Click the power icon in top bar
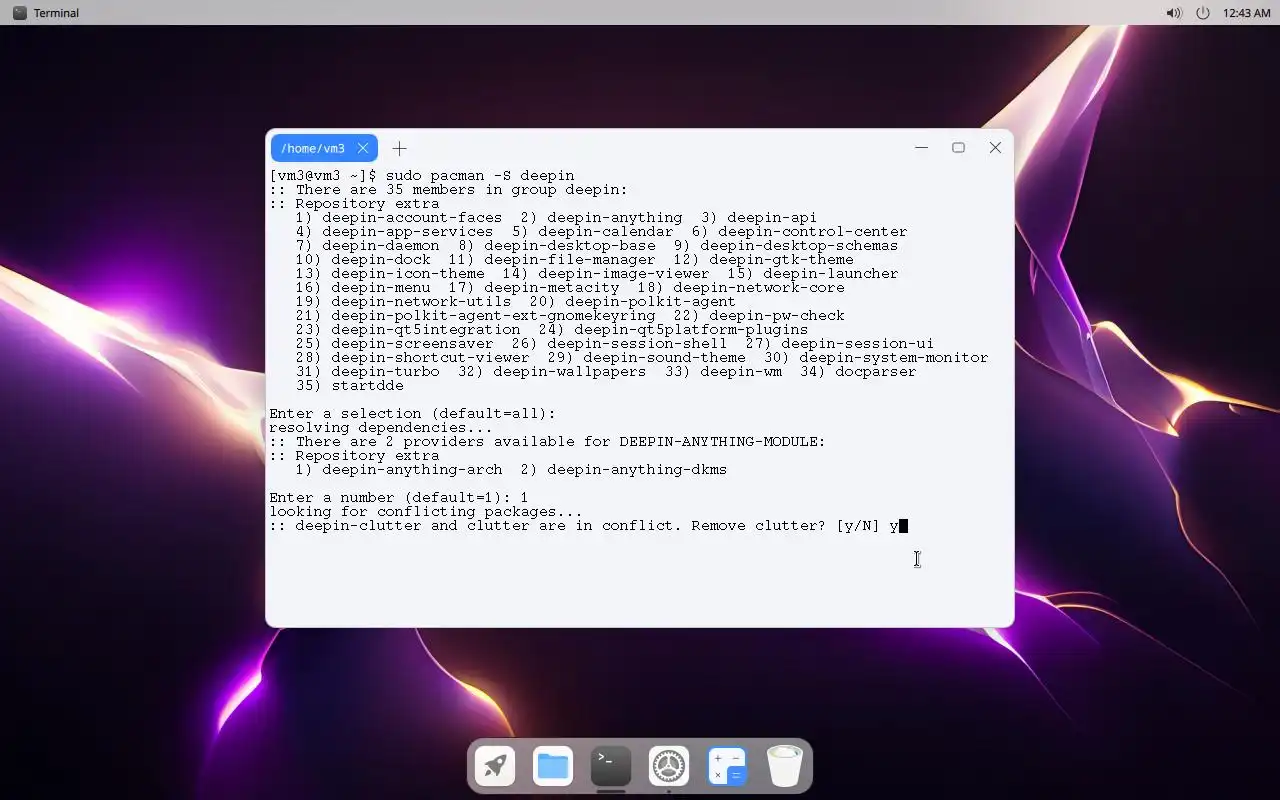This screenshot has width=1280, height=800. [x=1203, y=13]
